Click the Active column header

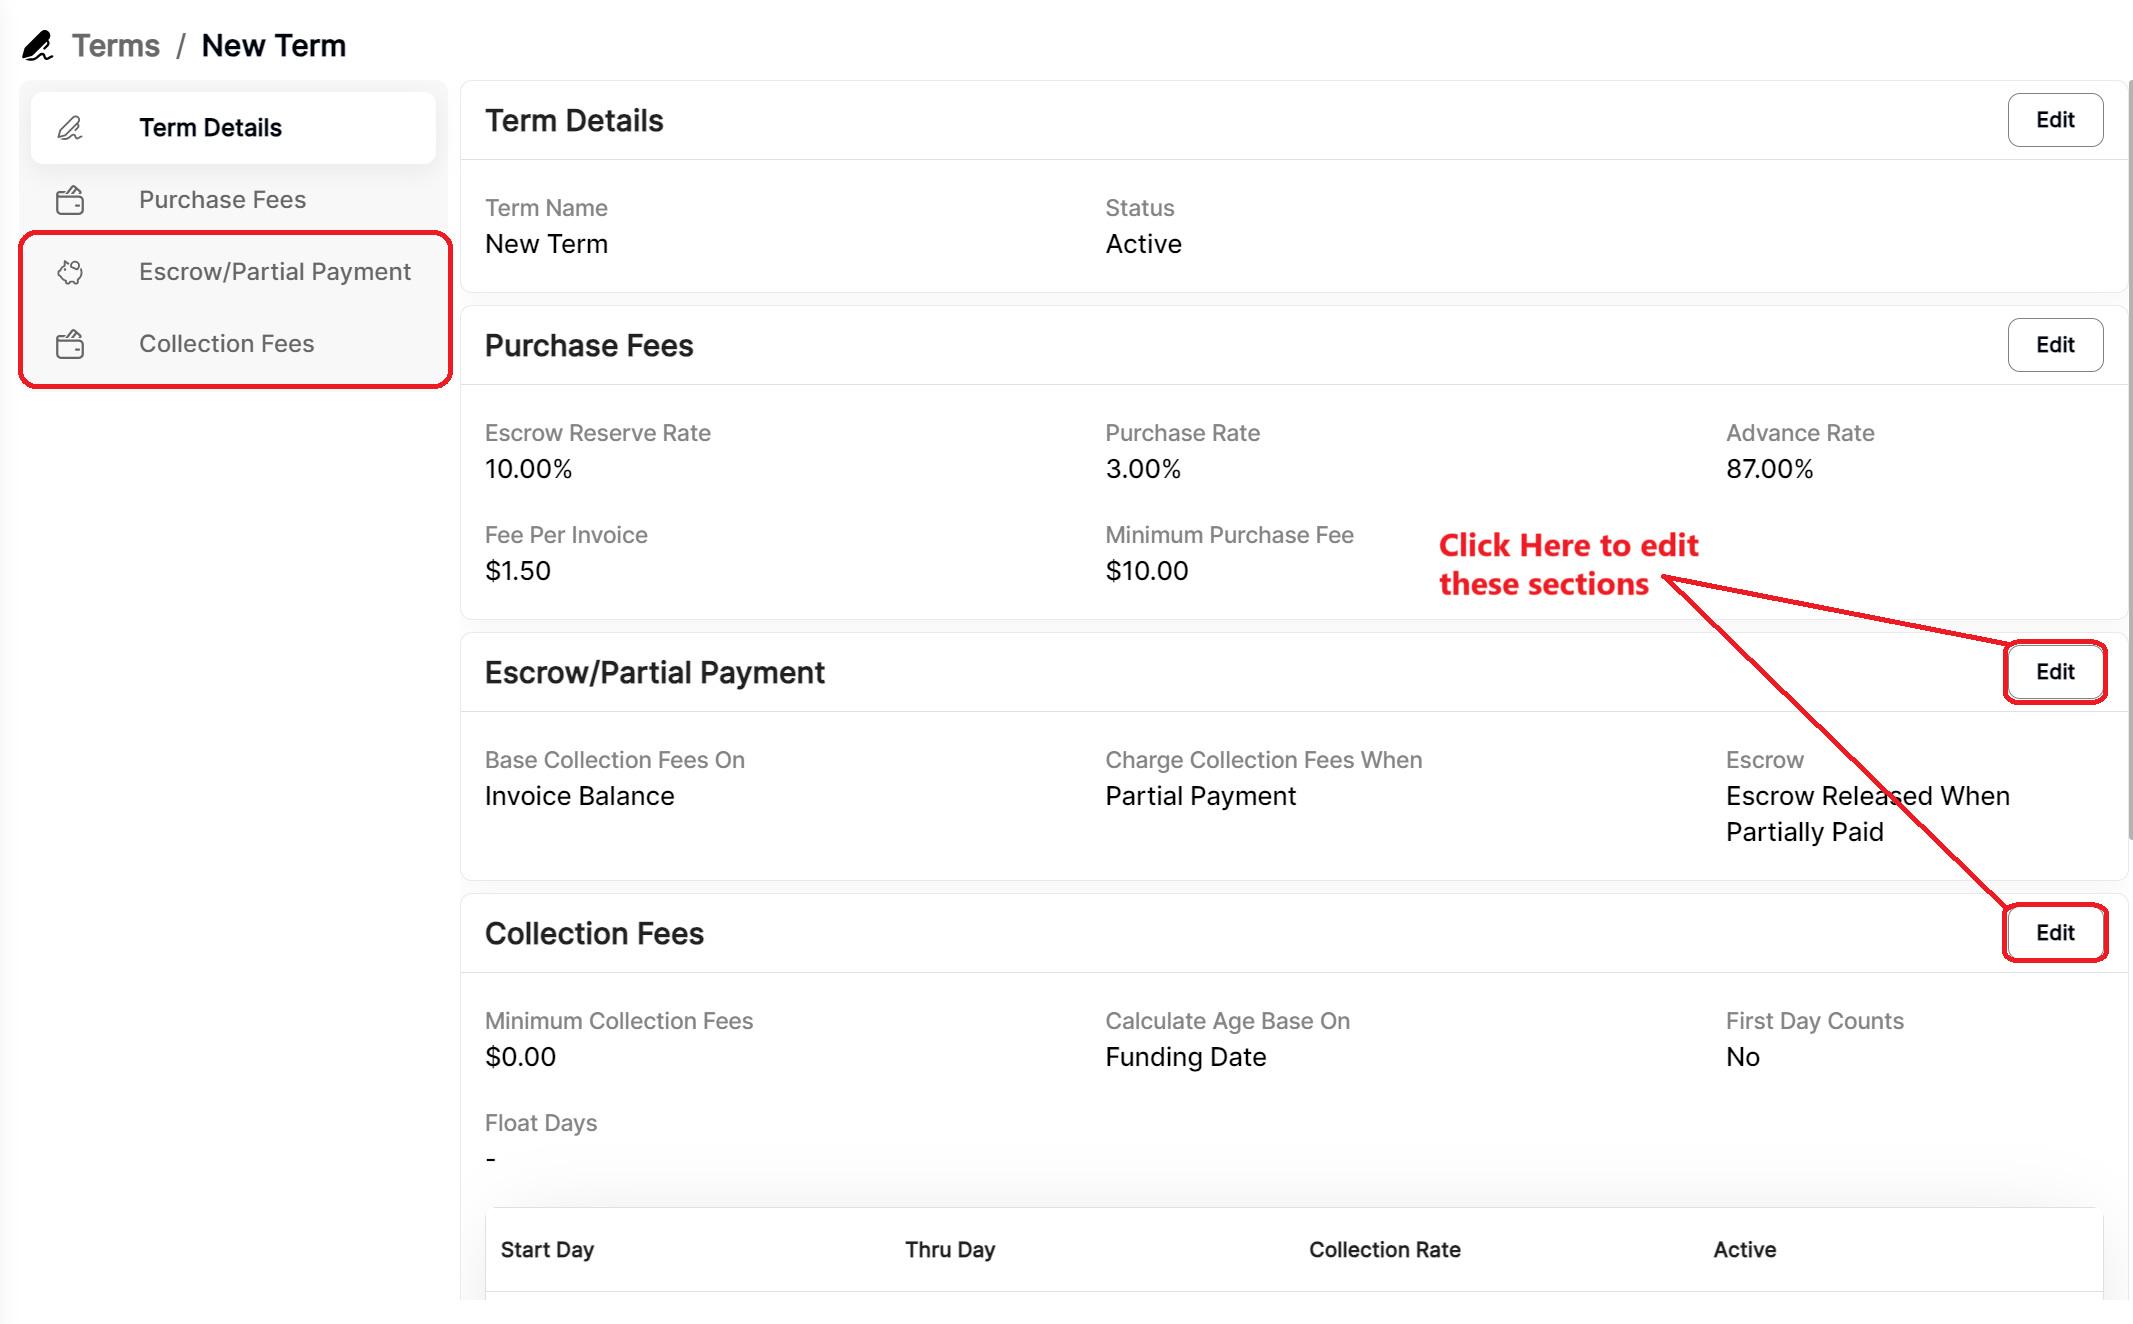coord(1744,1250)
